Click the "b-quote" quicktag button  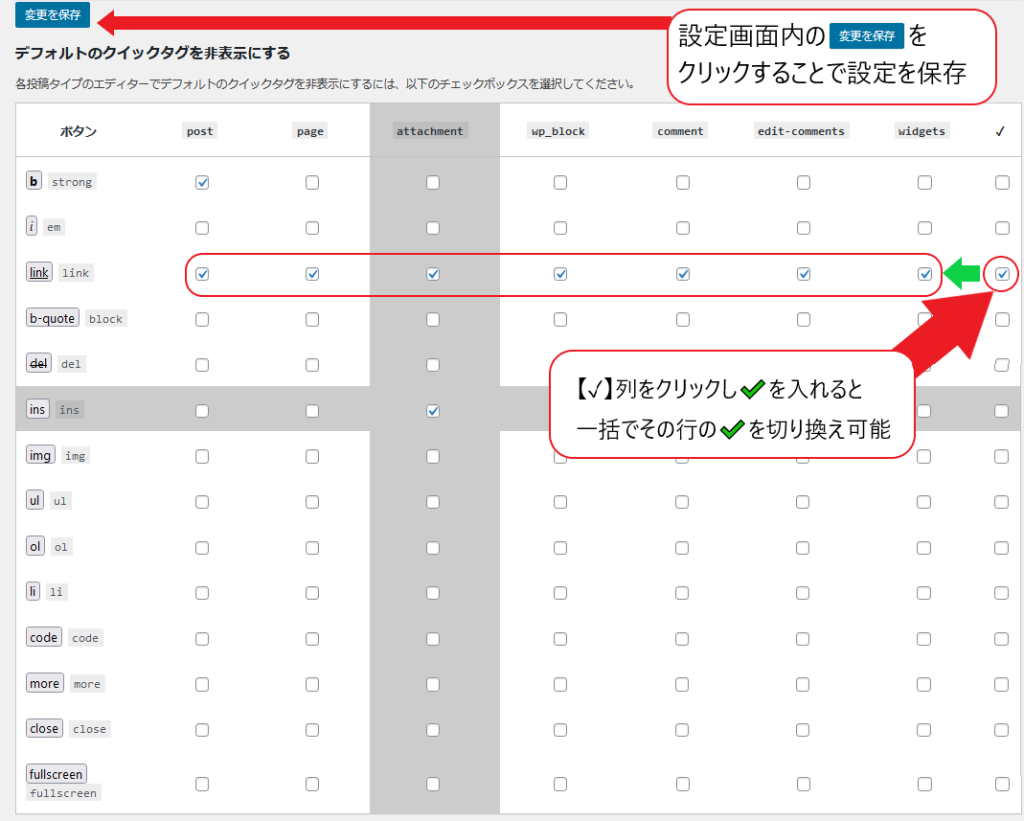click(52, 318)
